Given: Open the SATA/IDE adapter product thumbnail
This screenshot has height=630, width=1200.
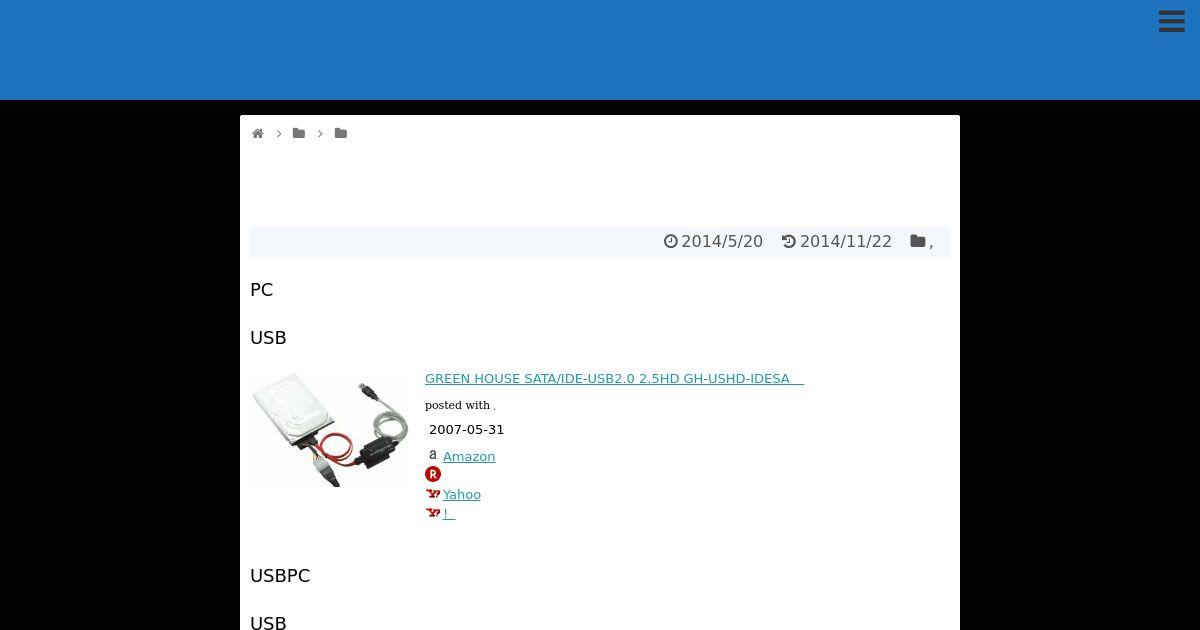Looking at the screenshot, I should tap(331, 429).
